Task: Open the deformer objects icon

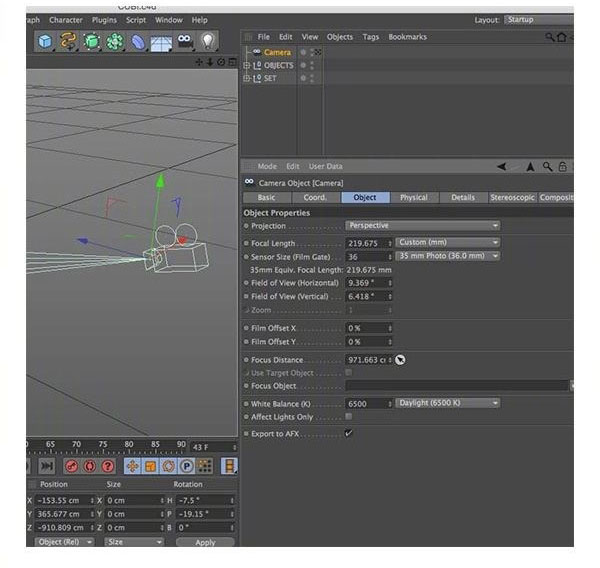Action: [x=138, y=41]
